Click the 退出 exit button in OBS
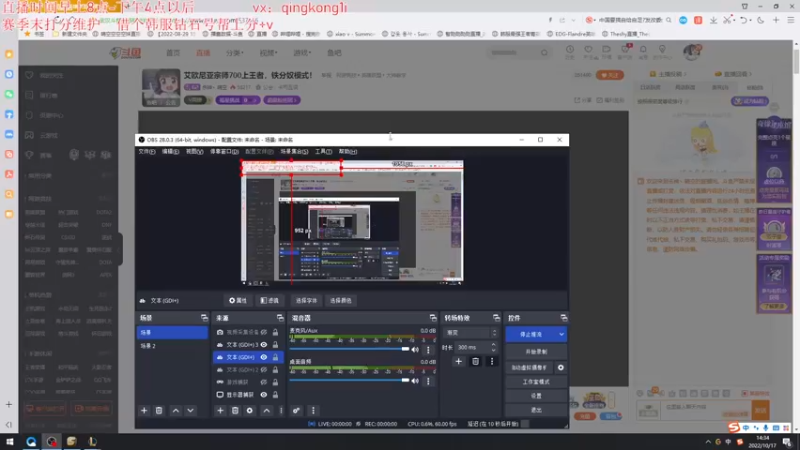The height and width of the screenshot is (450, 800). click(536, 410)
